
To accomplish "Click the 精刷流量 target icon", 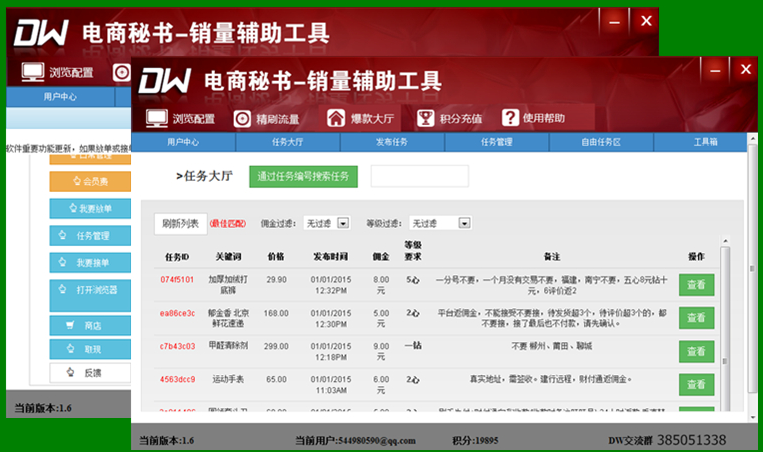I will click(x=242, y=119).
